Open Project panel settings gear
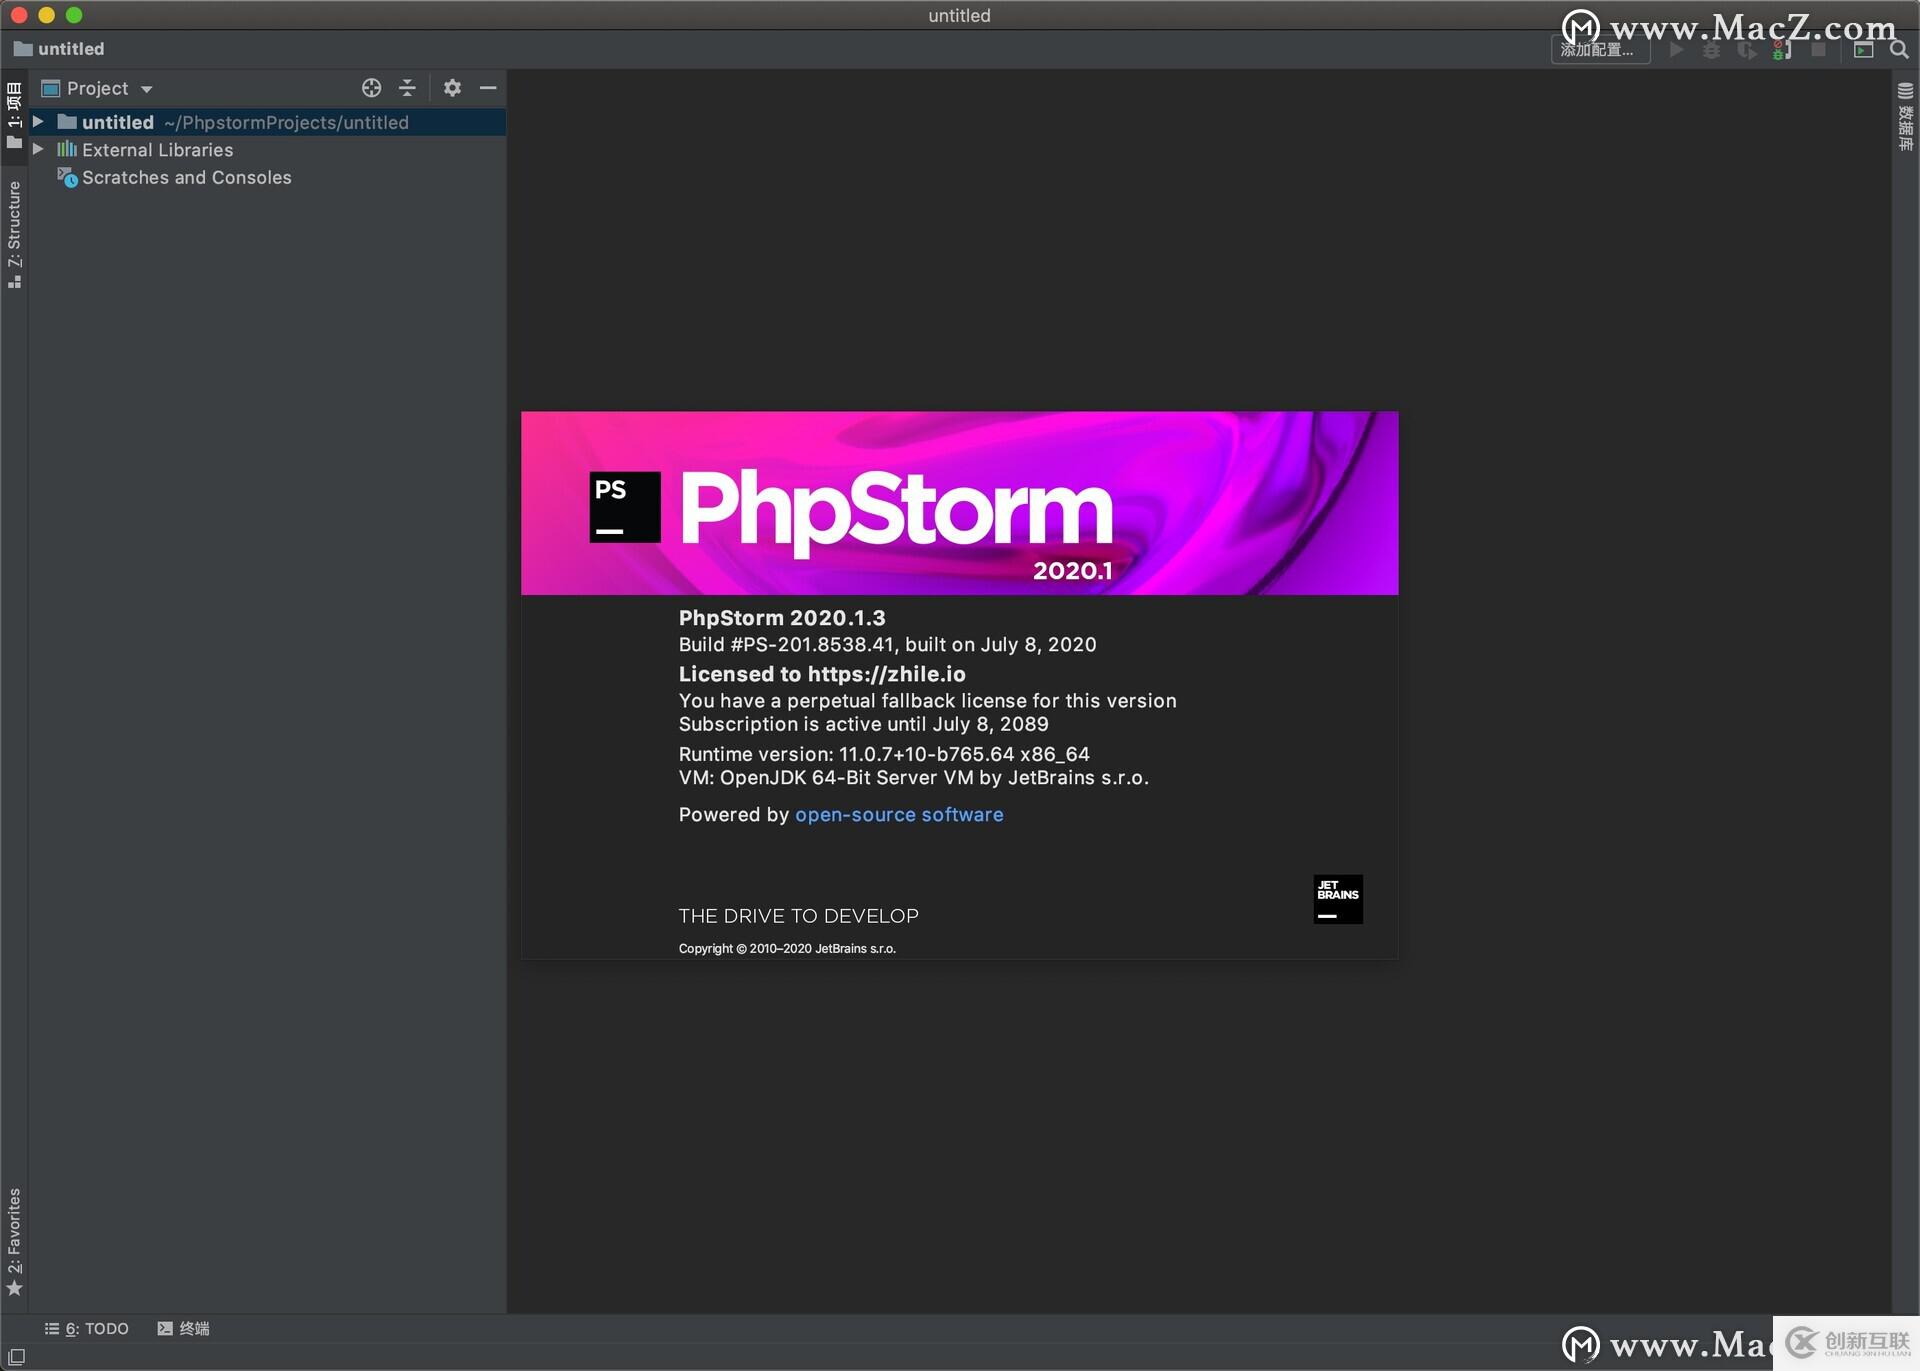This screenshot has height=1371, width=1920. point(452,88)
